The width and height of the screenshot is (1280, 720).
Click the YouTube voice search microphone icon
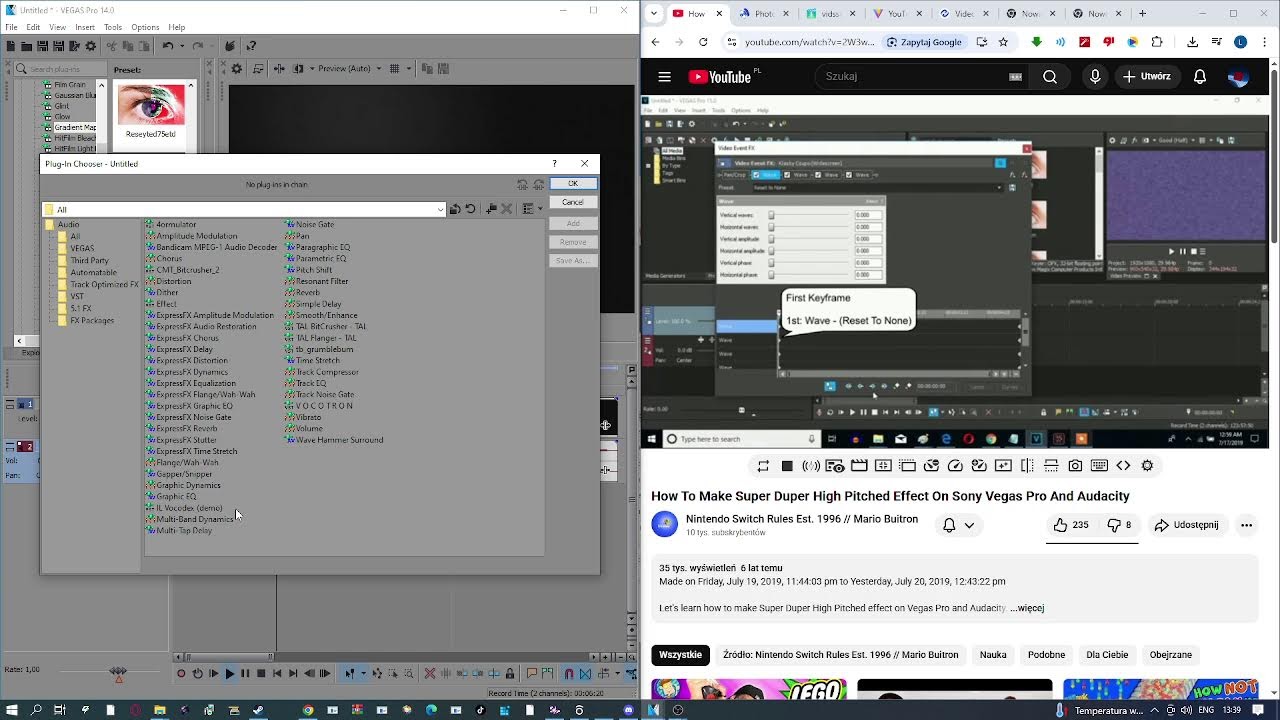[x=1095, y=76]
